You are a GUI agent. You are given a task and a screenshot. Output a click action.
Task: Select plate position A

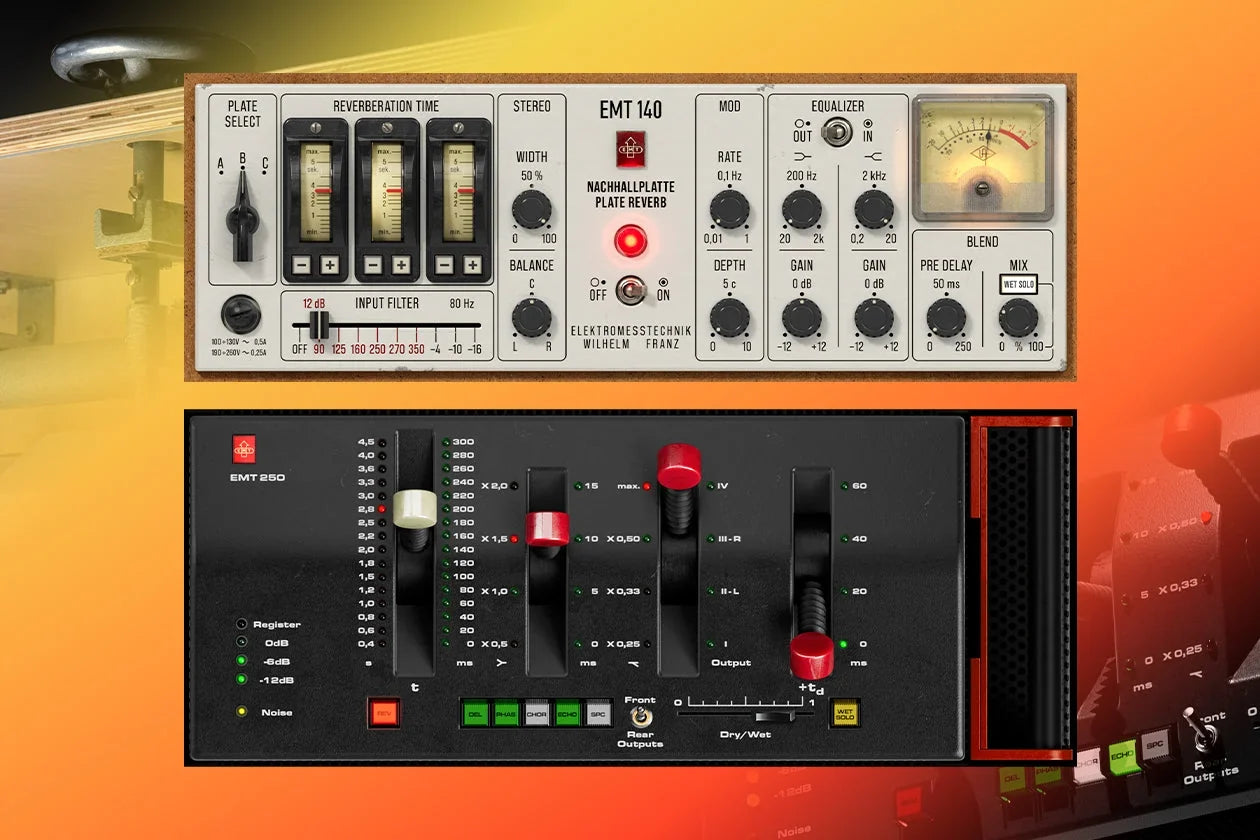[220, 164]
